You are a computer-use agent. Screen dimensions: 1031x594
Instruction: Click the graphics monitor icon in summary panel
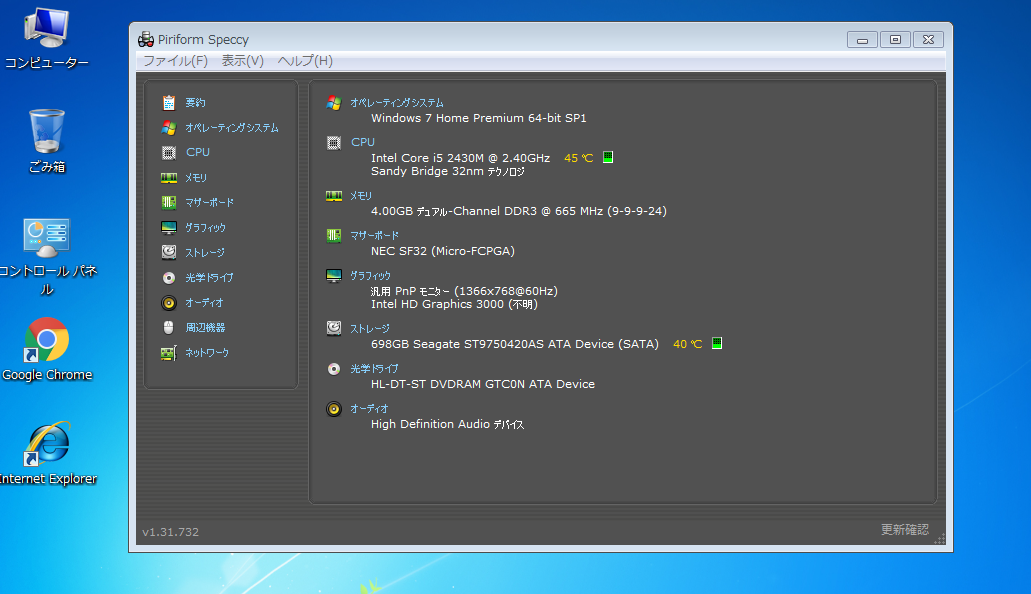tap(334, 276)
